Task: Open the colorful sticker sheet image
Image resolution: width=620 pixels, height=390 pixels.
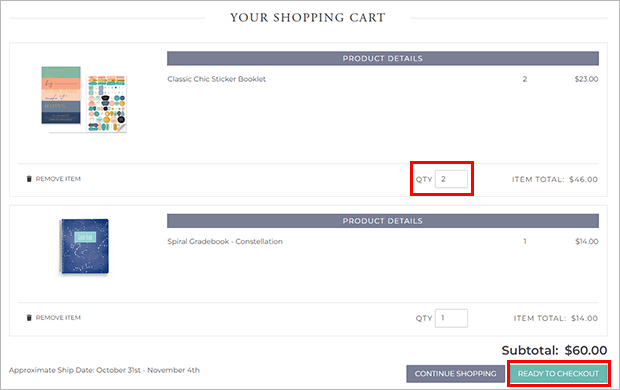Action: [106, 103]
